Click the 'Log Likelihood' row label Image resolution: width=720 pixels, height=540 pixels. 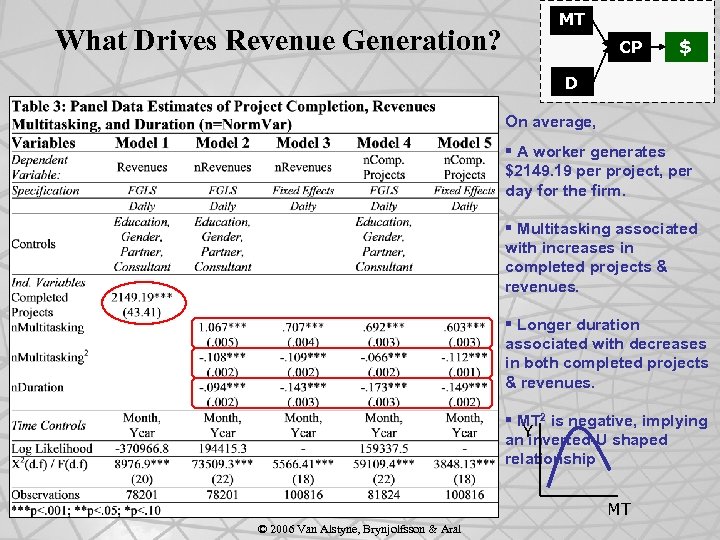click(x=52, y=449)
